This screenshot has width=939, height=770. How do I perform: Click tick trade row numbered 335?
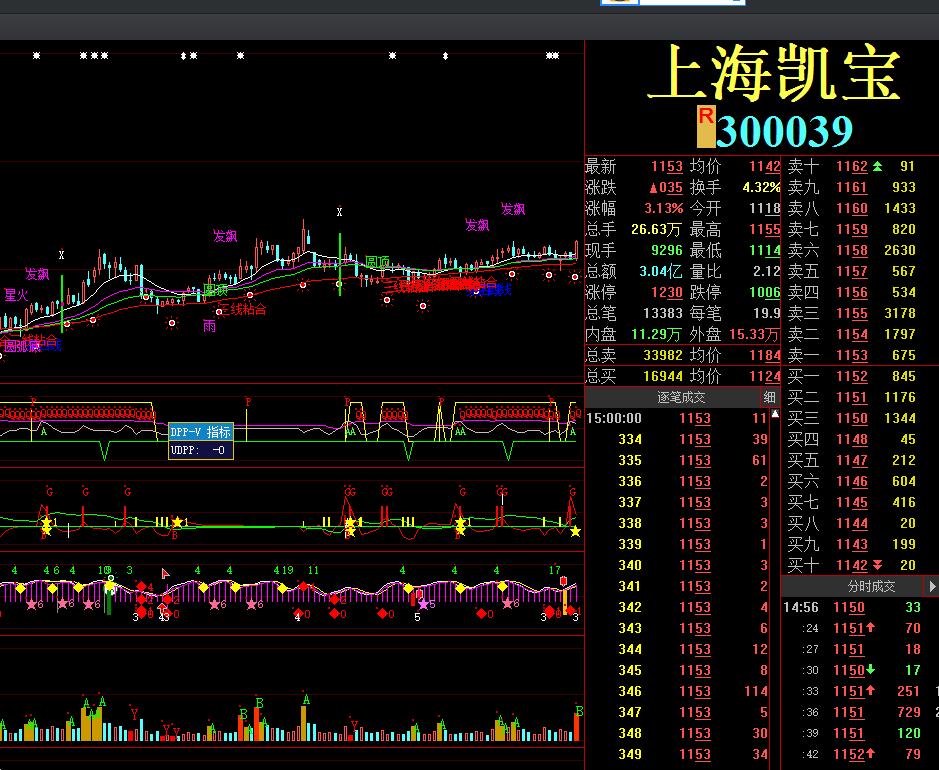[x=677, y=460]
